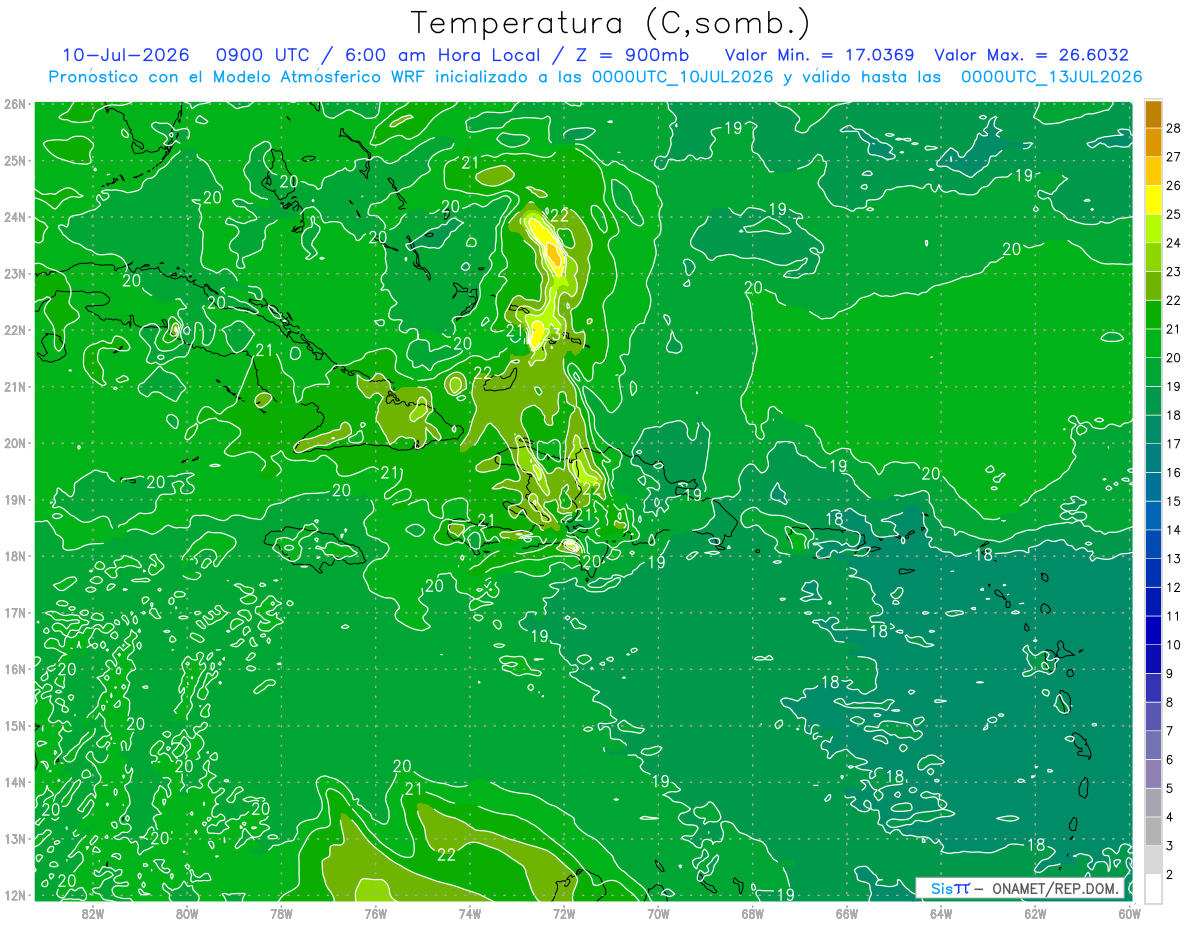Click "Valor Min. = 17.0369" in header
1200x927 pixels.
click(820, 55)
